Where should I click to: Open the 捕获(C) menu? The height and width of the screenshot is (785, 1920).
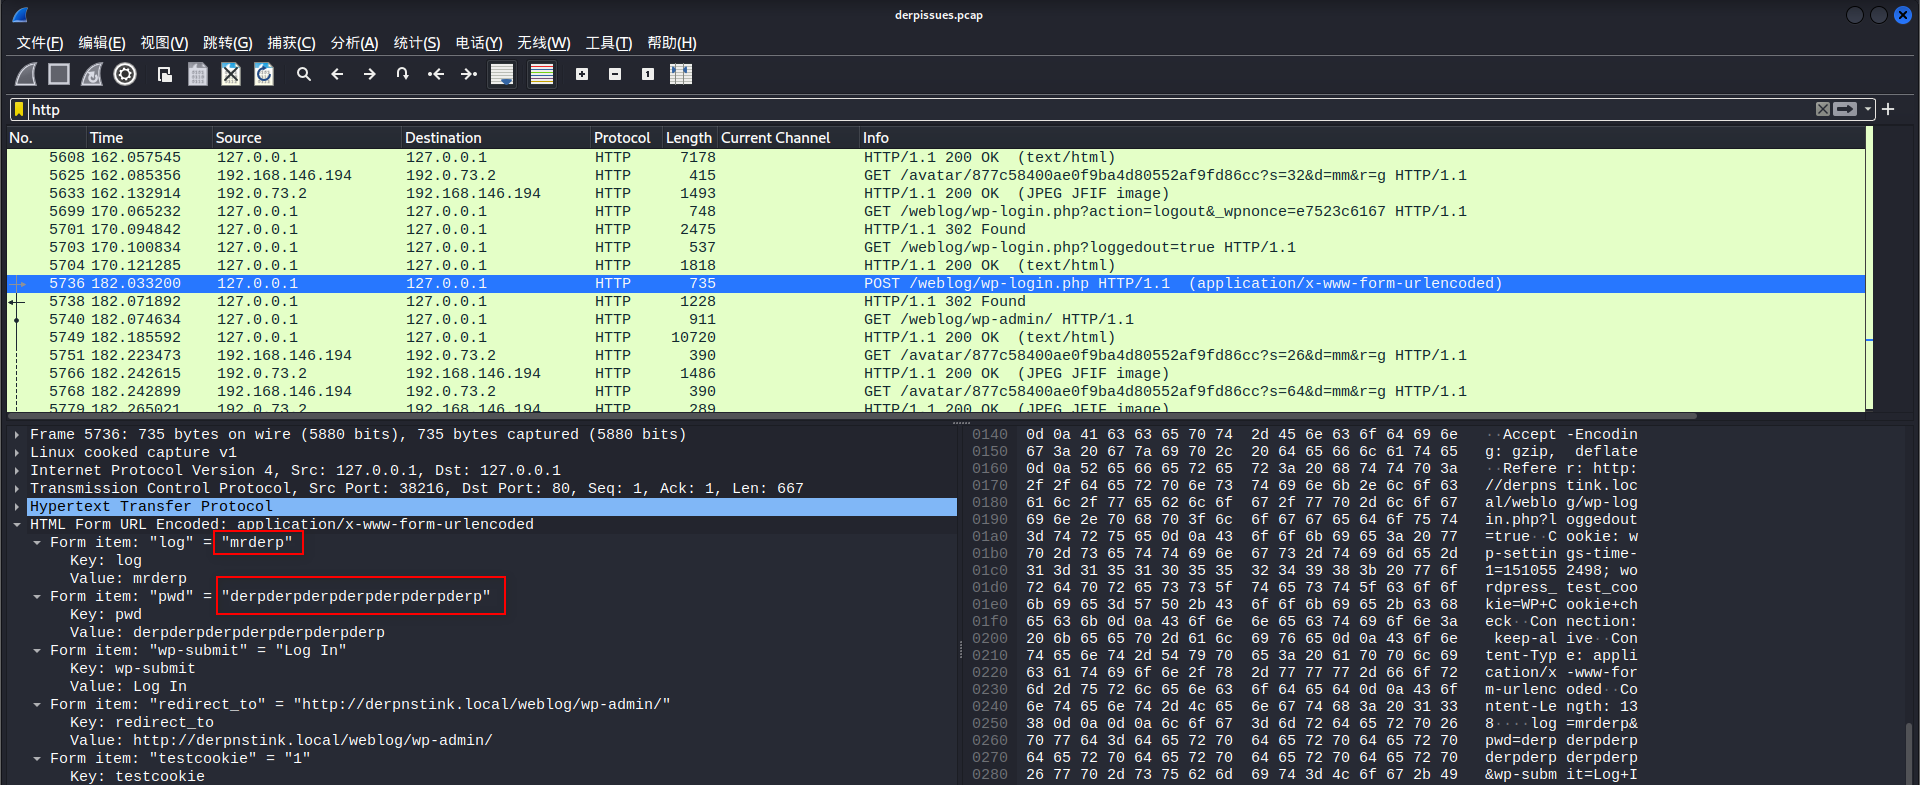point(291,43)
